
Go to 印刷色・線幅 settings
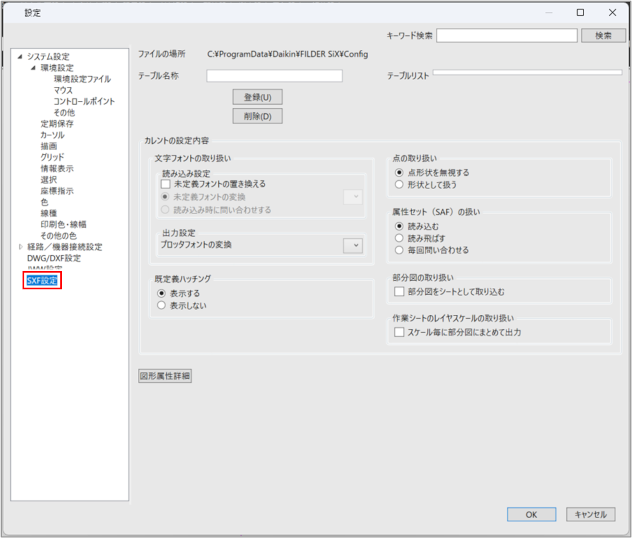coord(63,224)
